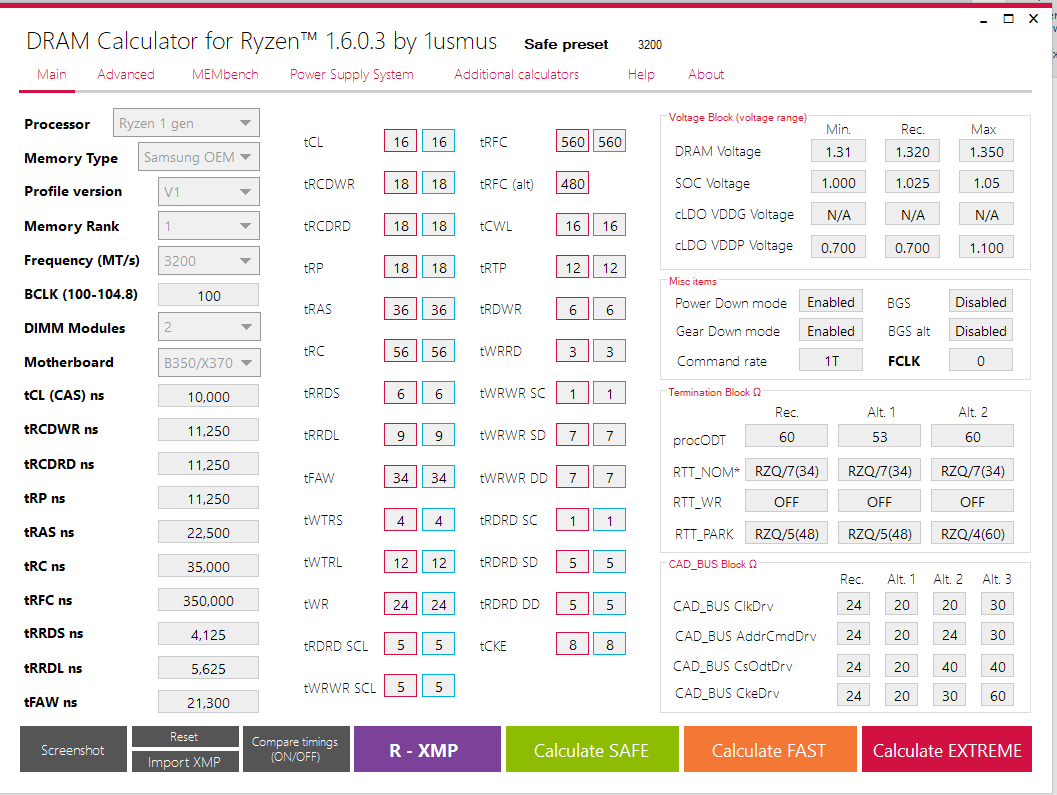Expand the Motherboard dropdown
Screen dimensions: 1057x795
pos(209,362)
